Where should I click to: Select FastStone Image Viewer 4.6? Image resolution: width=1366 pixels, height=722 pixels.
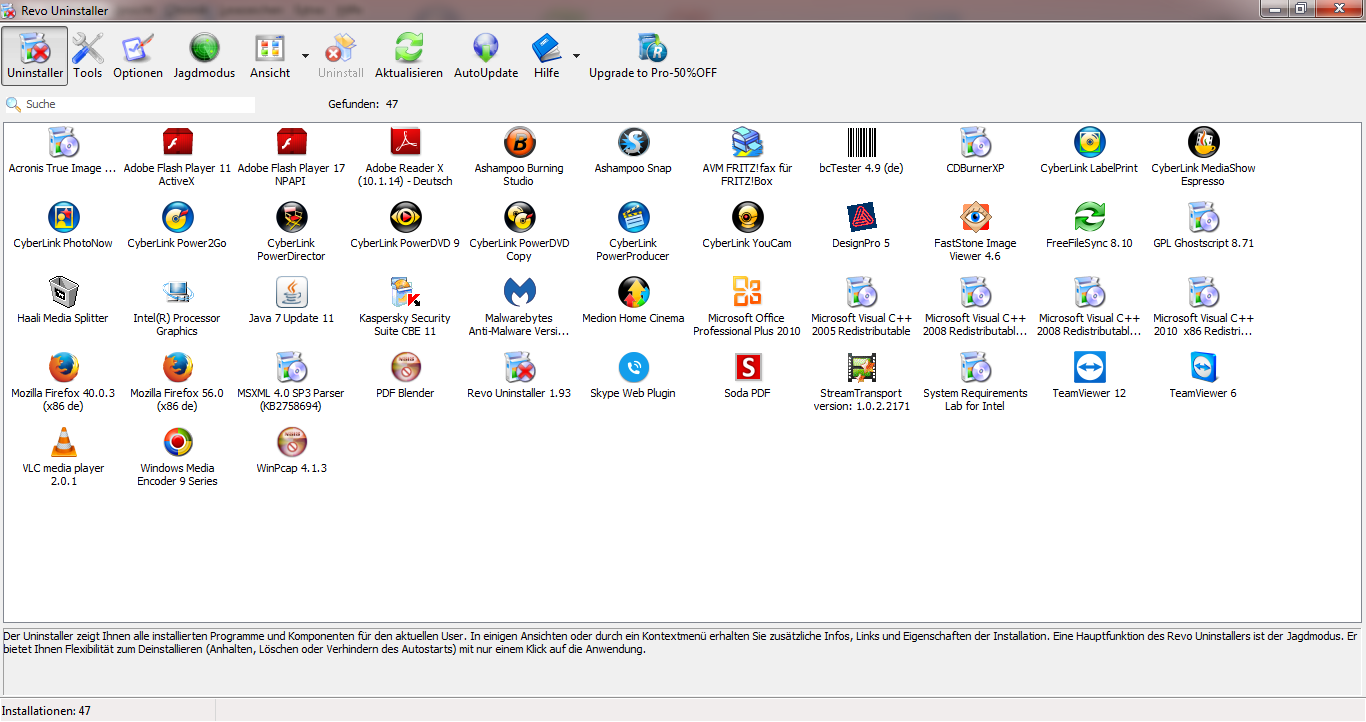[x=975, y=232]
